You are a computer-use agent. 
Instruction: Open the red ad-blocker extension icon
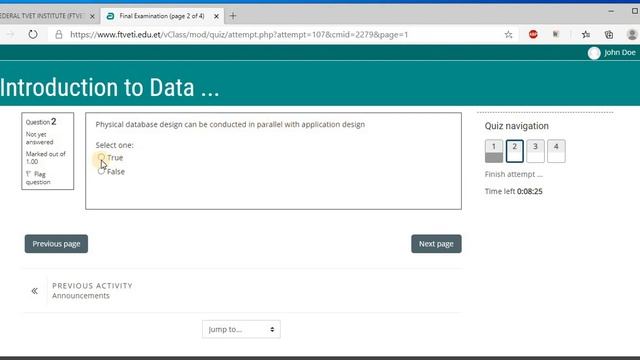[x=533, y=35]
